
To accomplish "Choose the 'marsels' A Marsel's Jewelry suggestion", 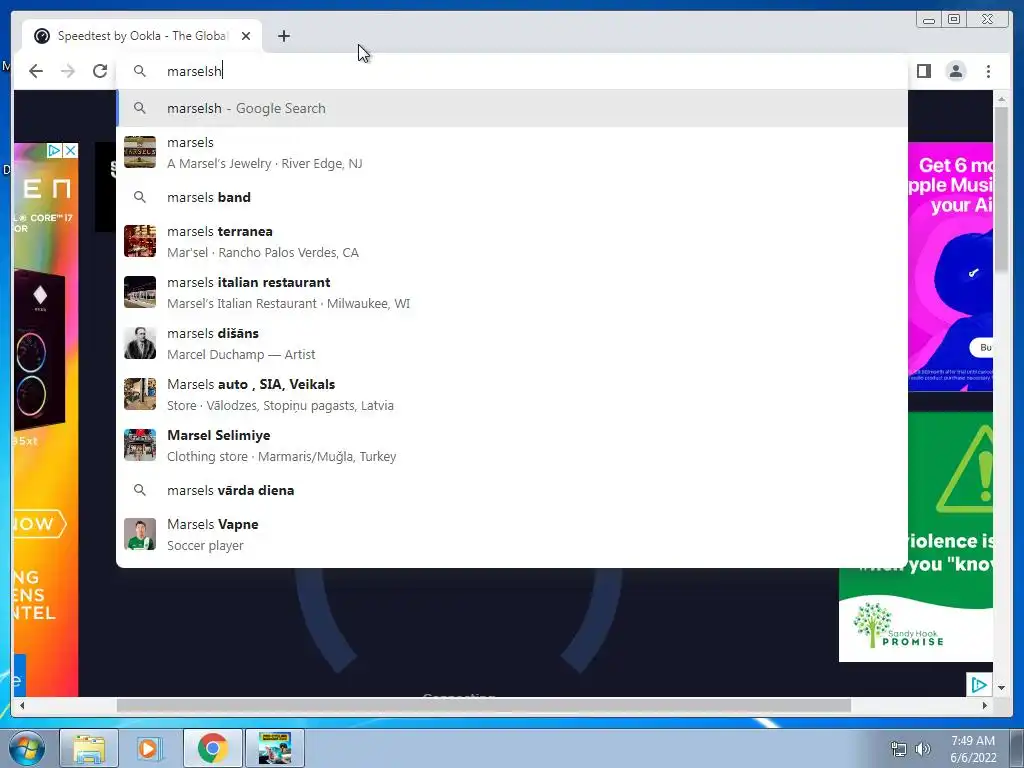I will coord(512,152).
